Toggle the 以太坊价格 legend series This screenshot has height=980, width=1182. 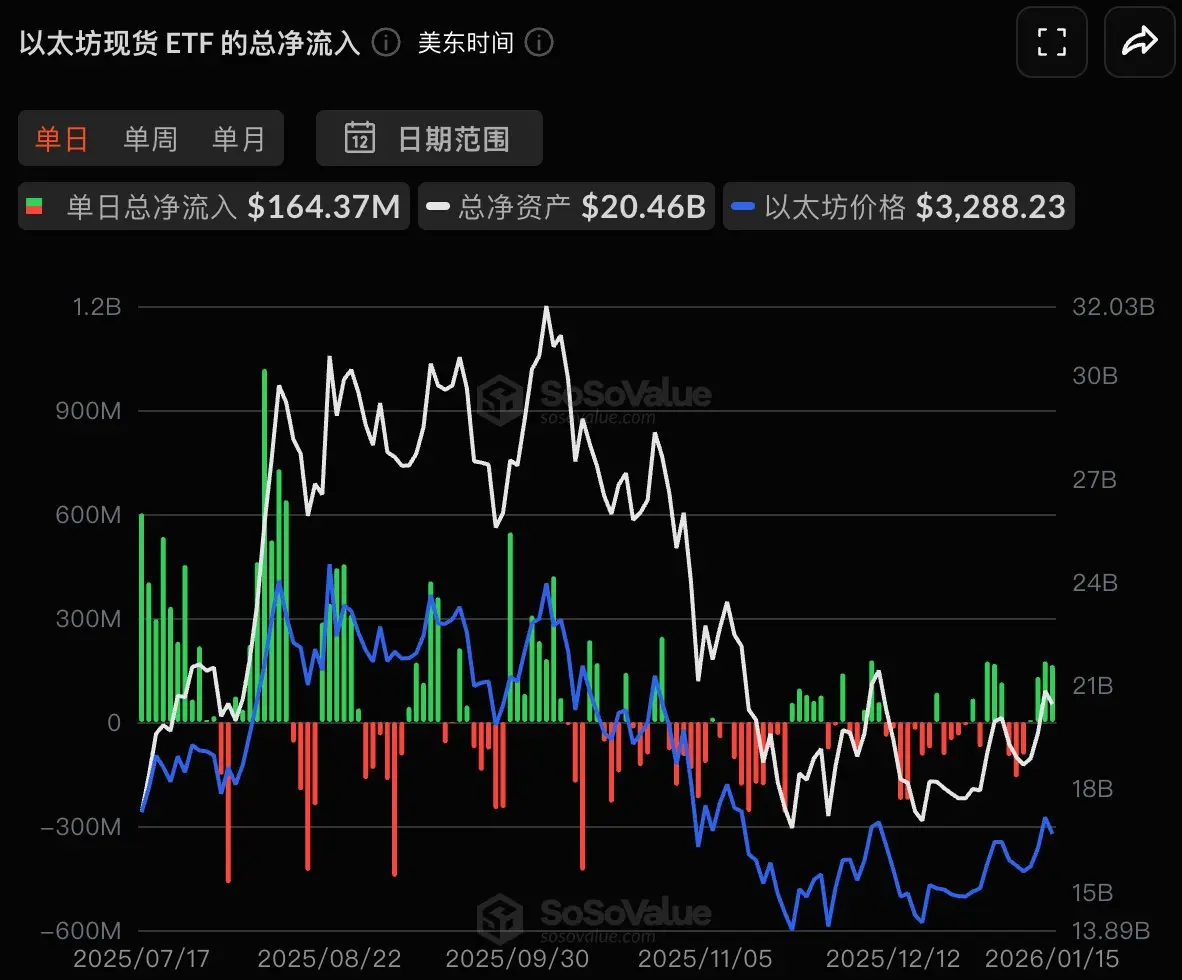tap(899, 206)
